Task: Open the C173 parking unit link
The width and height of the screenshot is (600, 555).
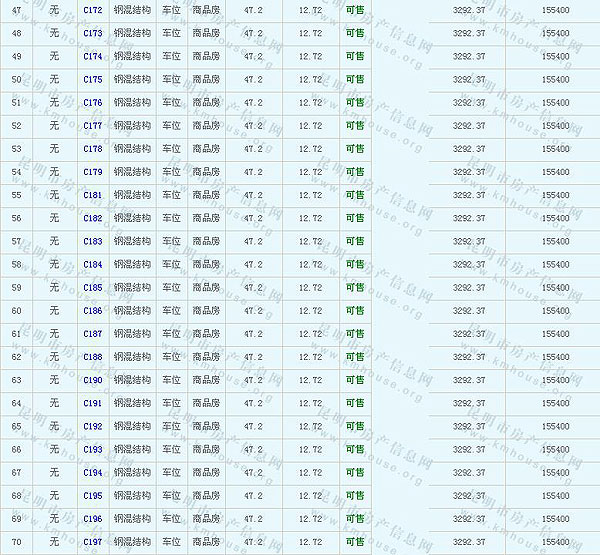Action: pos(93,33)
